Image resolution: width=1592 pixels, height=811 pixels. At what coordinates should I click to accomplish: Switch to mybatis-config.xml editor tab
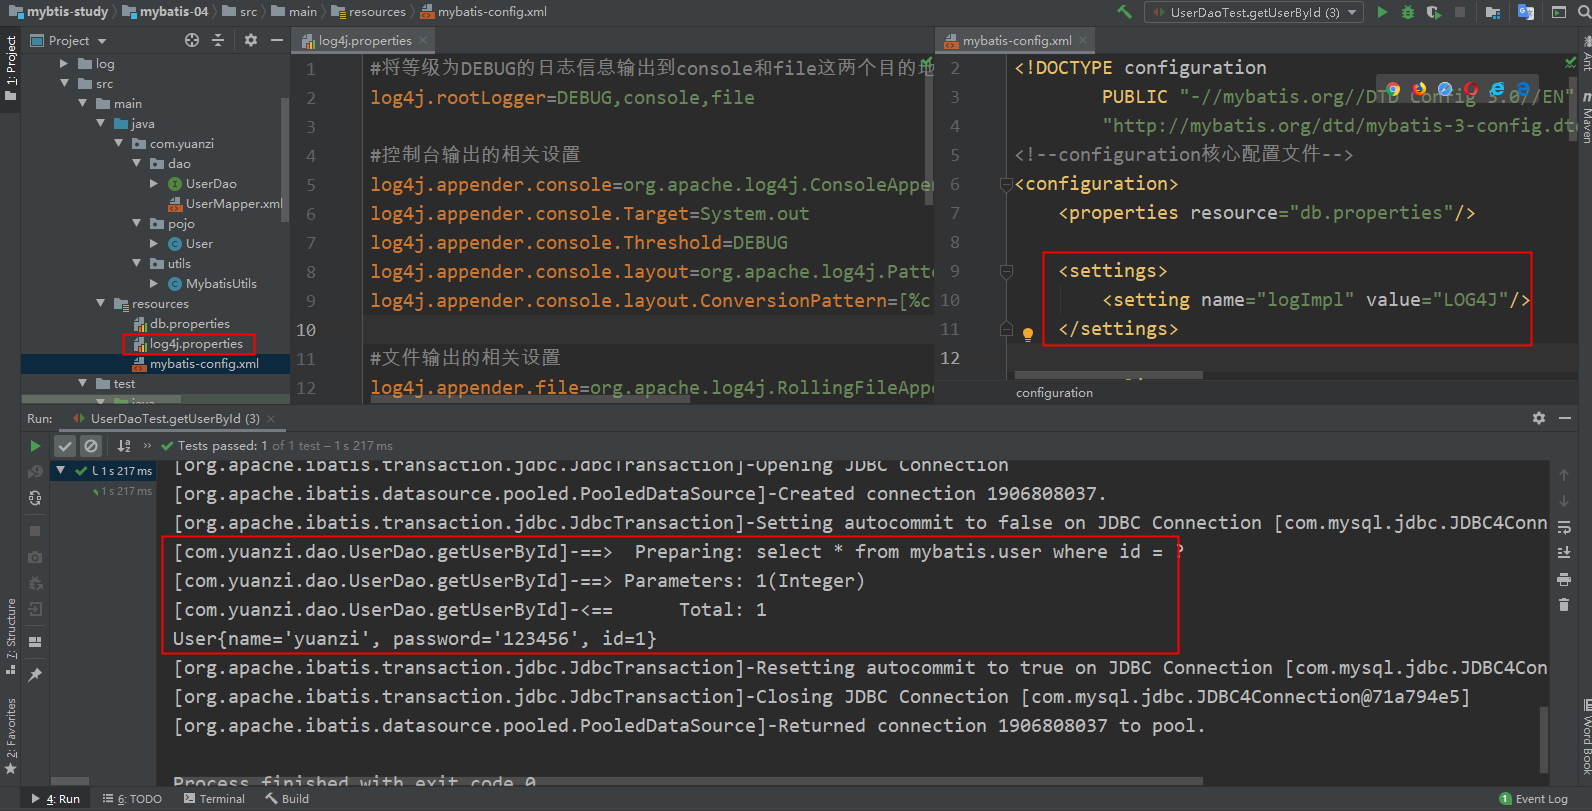pyautogui.click(x=1016, y=40)
